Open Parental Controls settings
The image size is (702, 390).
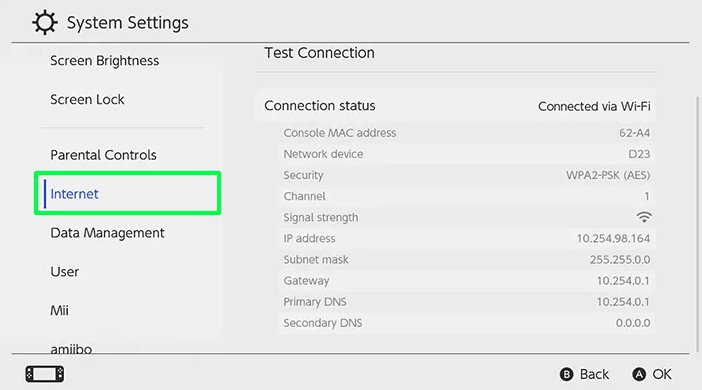click(103, 155)
